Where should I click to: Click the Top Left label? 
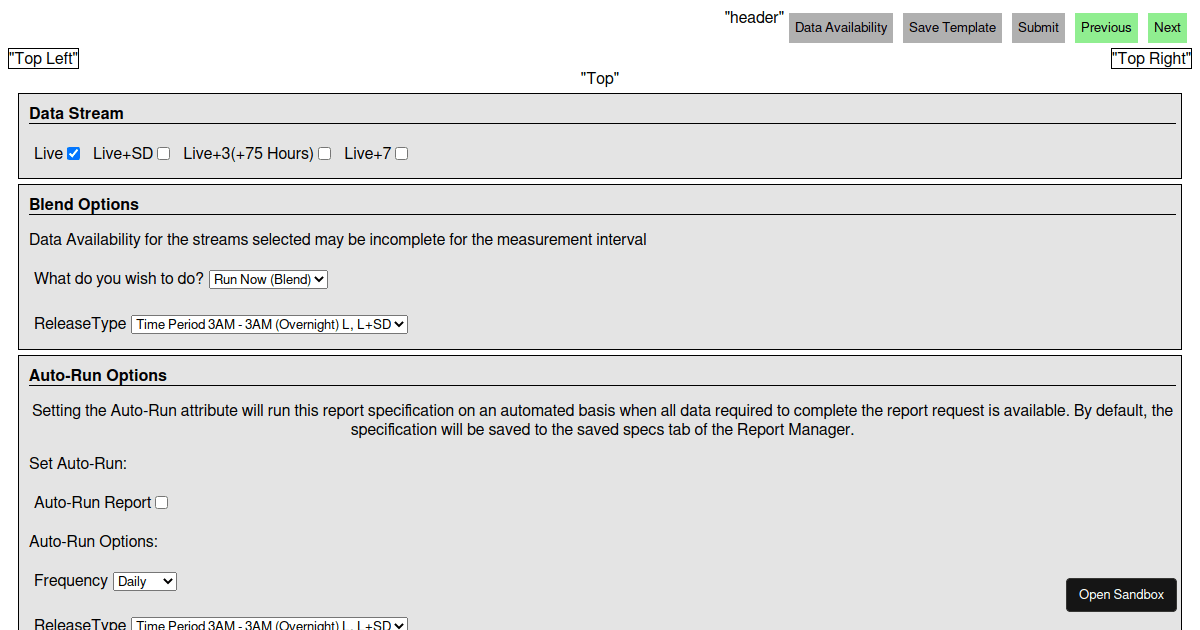point(43,58)
